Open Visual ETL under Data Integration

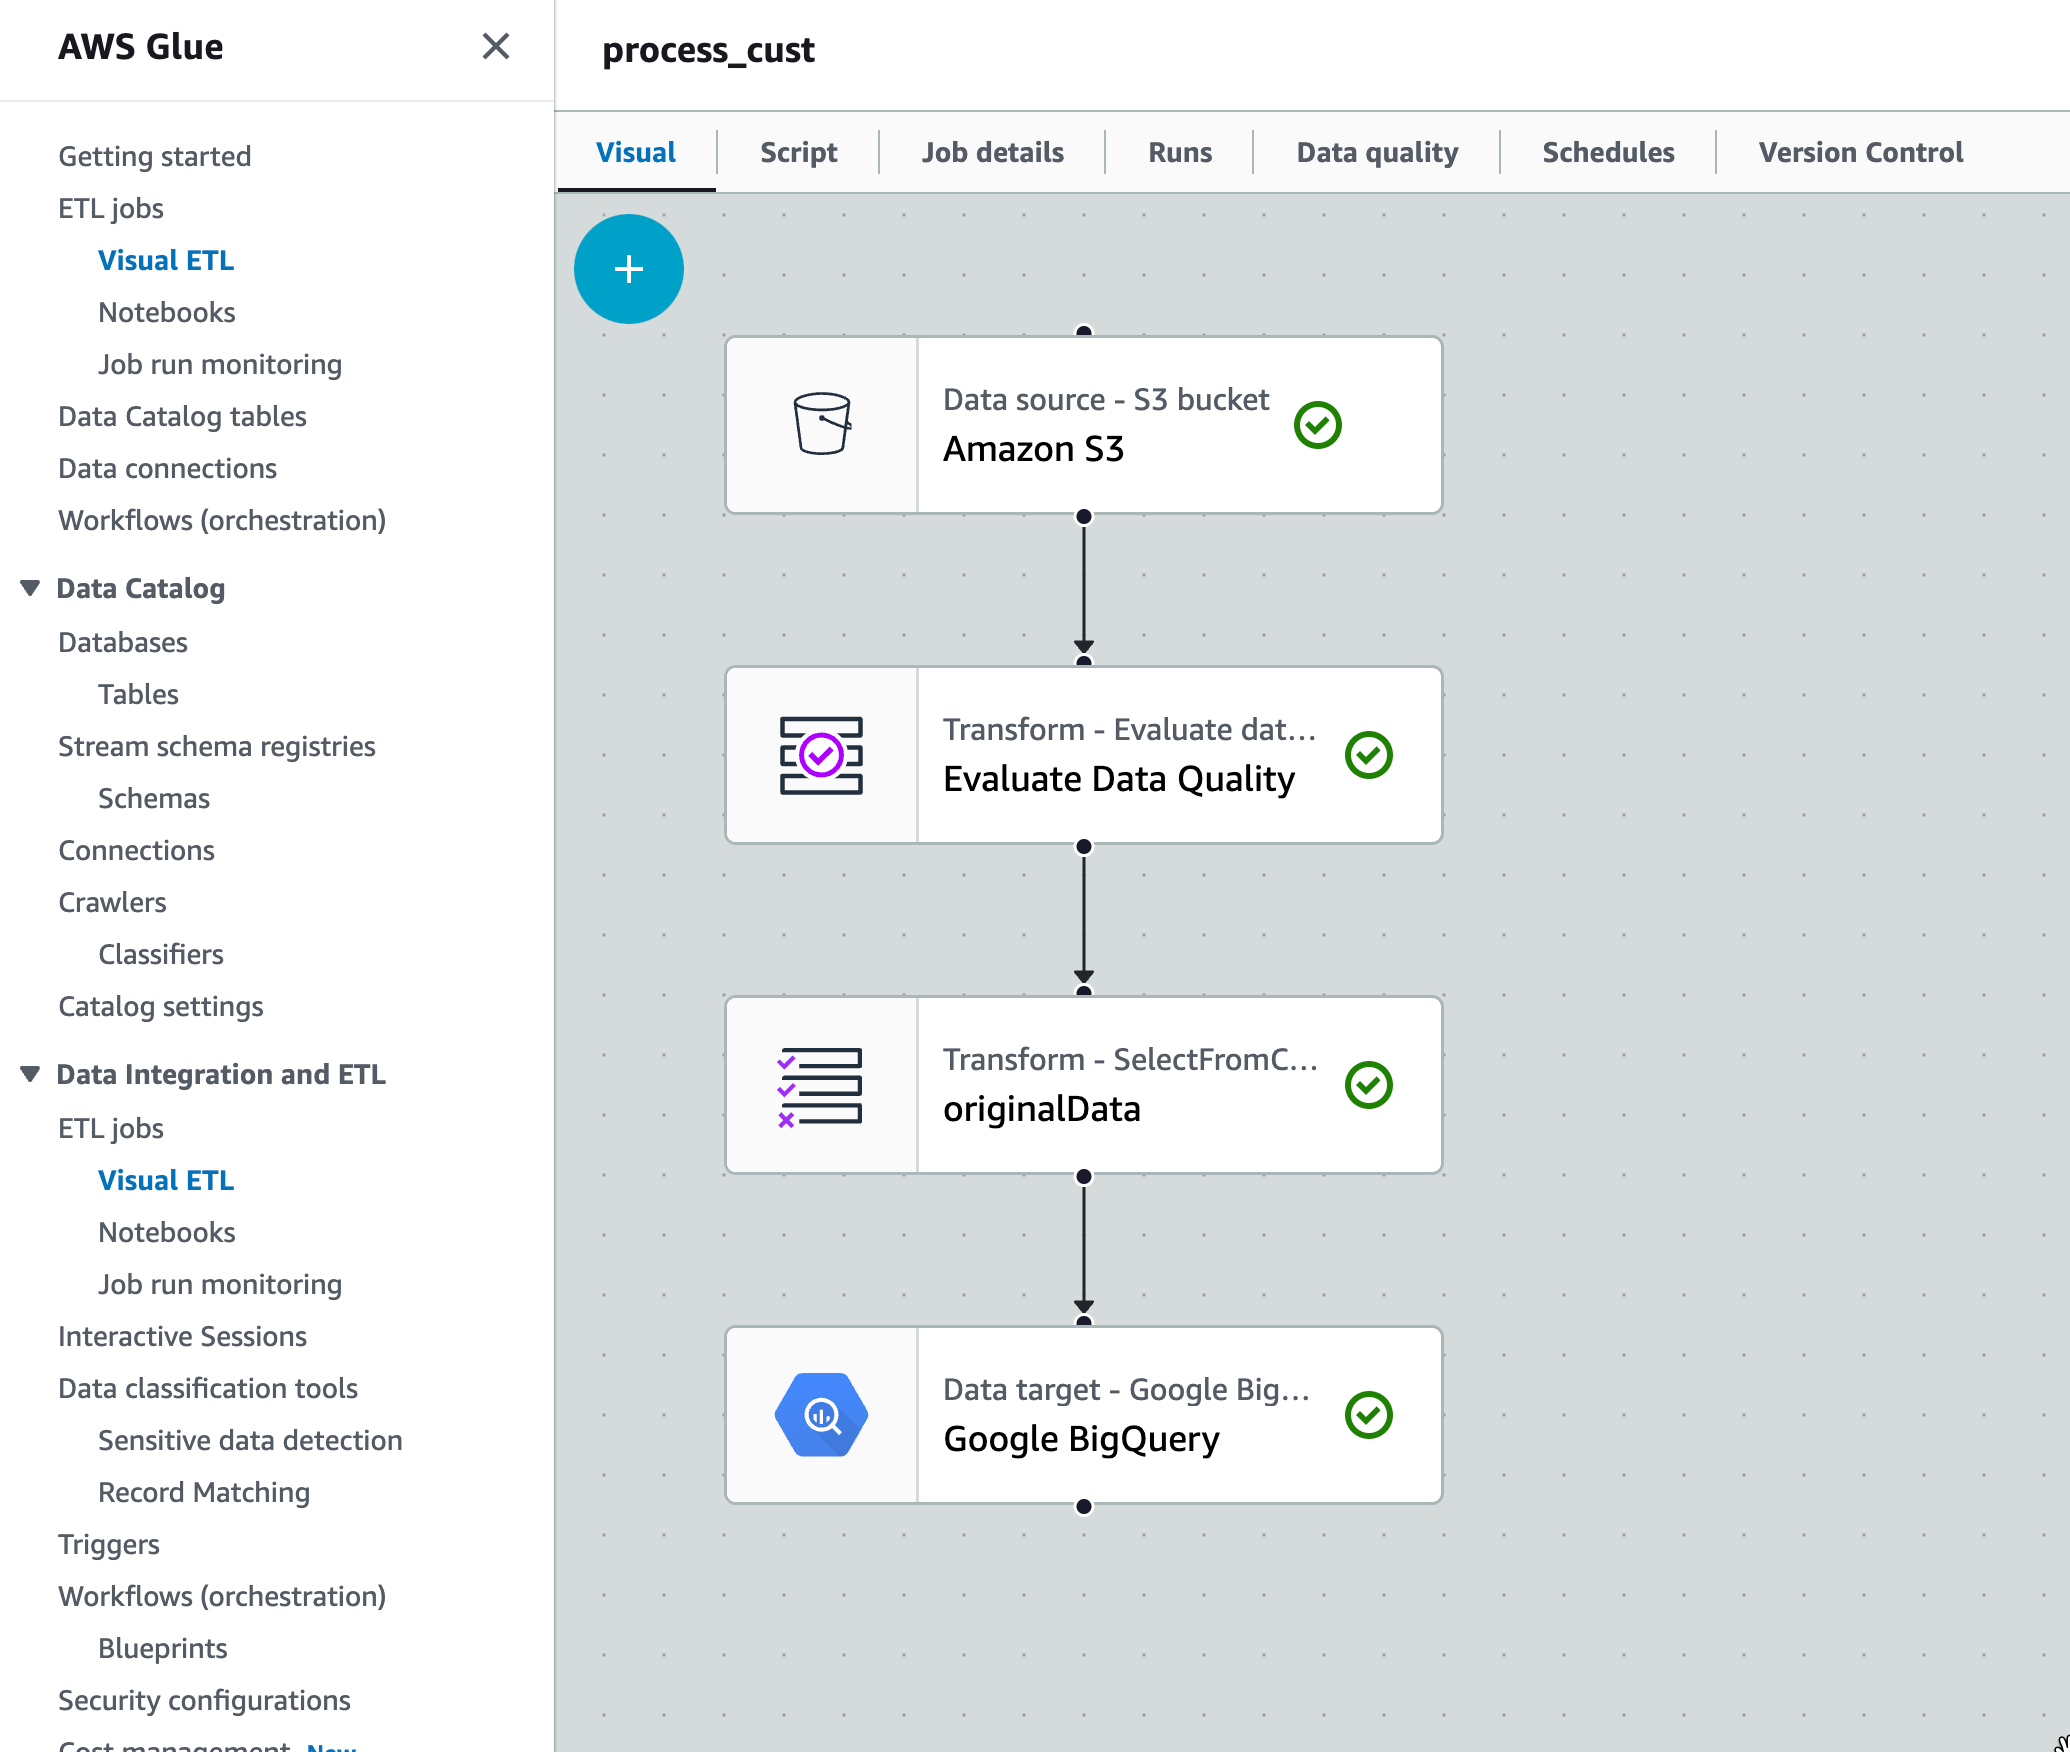coord(166,1180)
